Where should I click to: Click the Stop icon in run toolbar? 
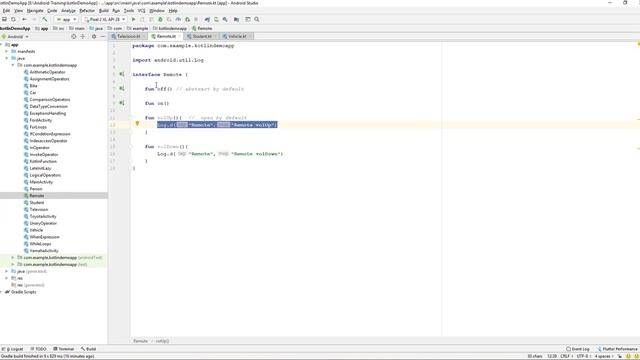[196, 19]
